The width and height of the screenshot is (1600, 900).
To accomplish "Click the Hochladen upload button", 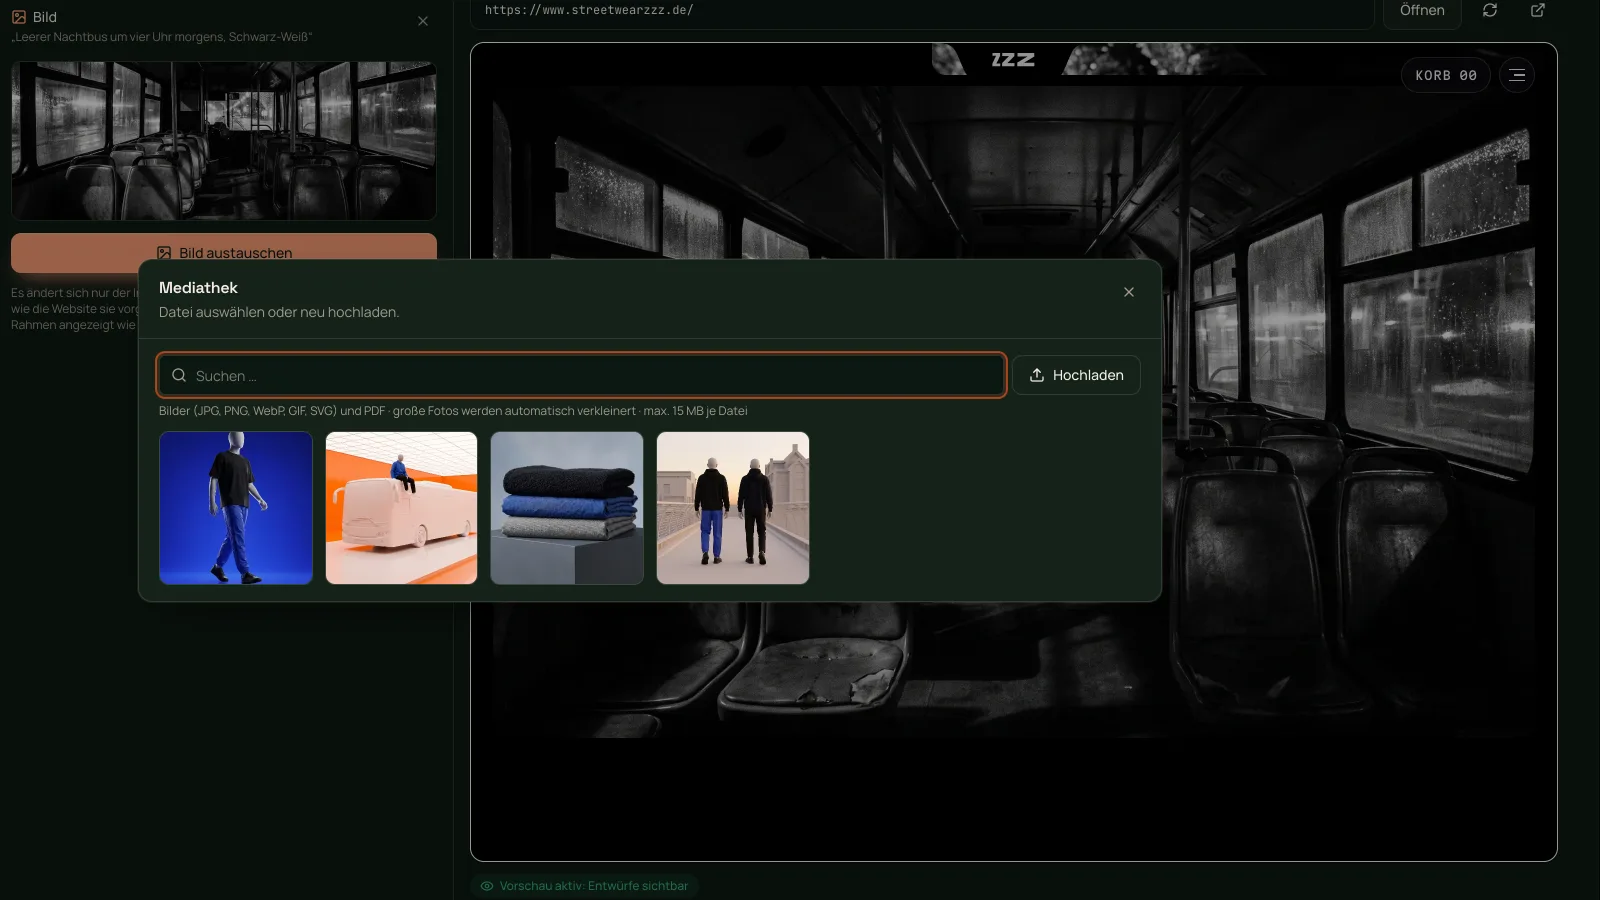I will click(x=1076, y=375).
